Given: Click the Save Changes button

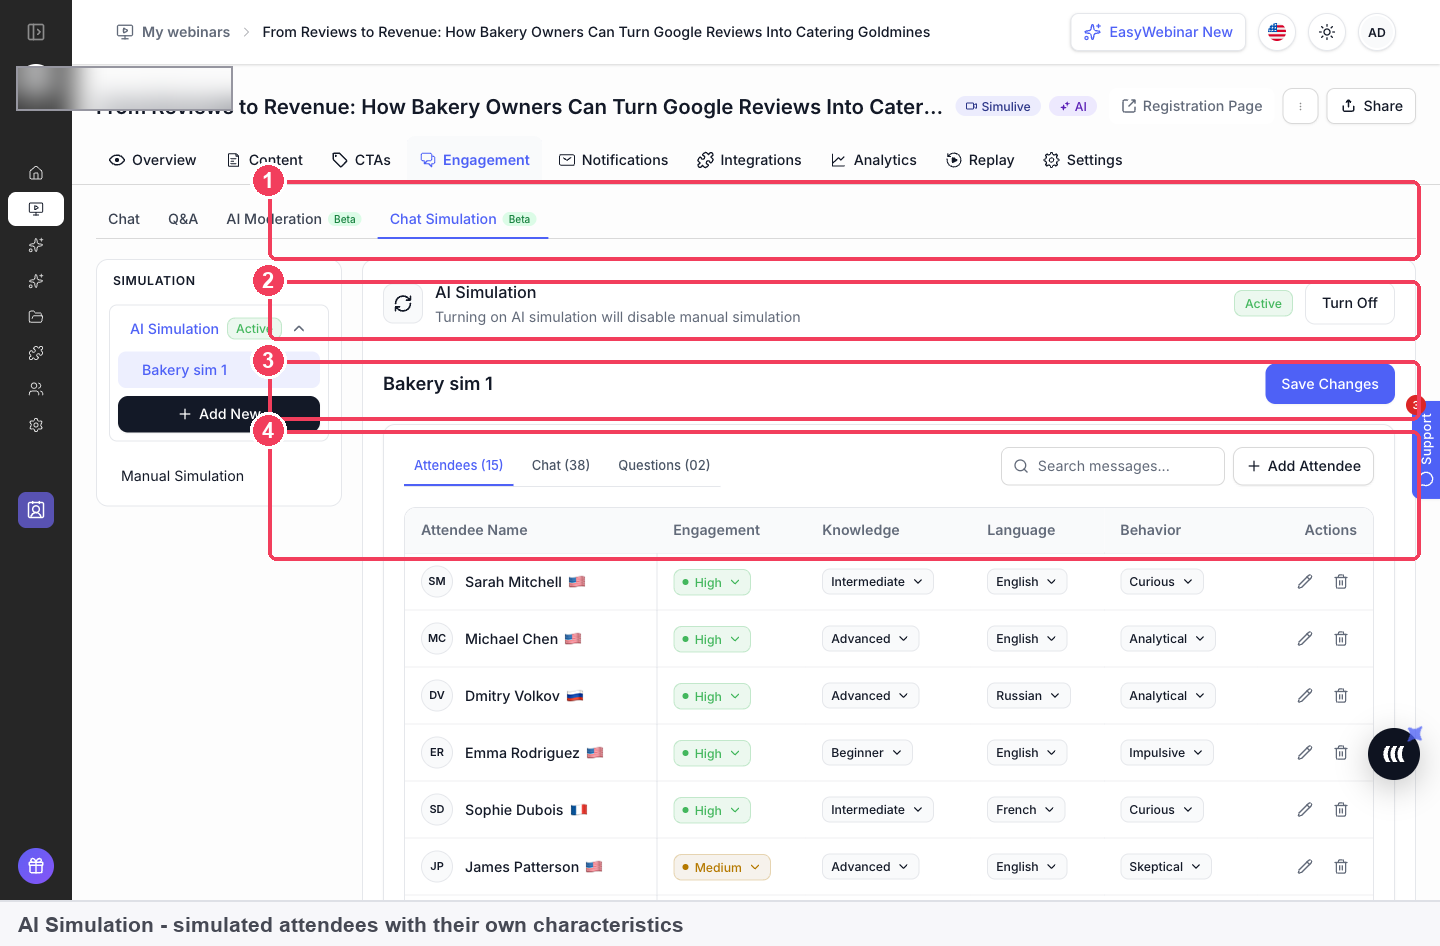Looking at the screenshot, I should [1330, 384].
